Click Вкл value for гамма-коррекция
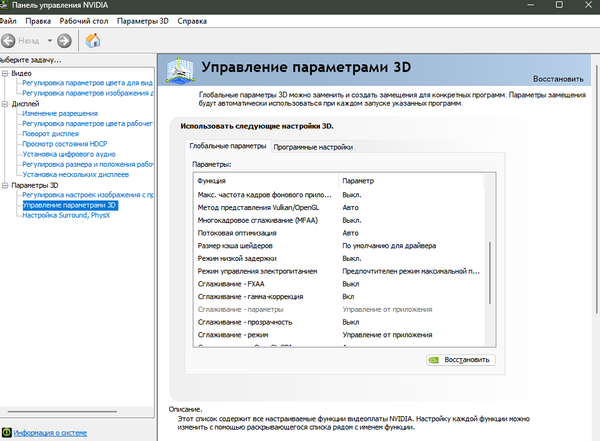This screenshot has width=600, height=441. tap(348, 297)
